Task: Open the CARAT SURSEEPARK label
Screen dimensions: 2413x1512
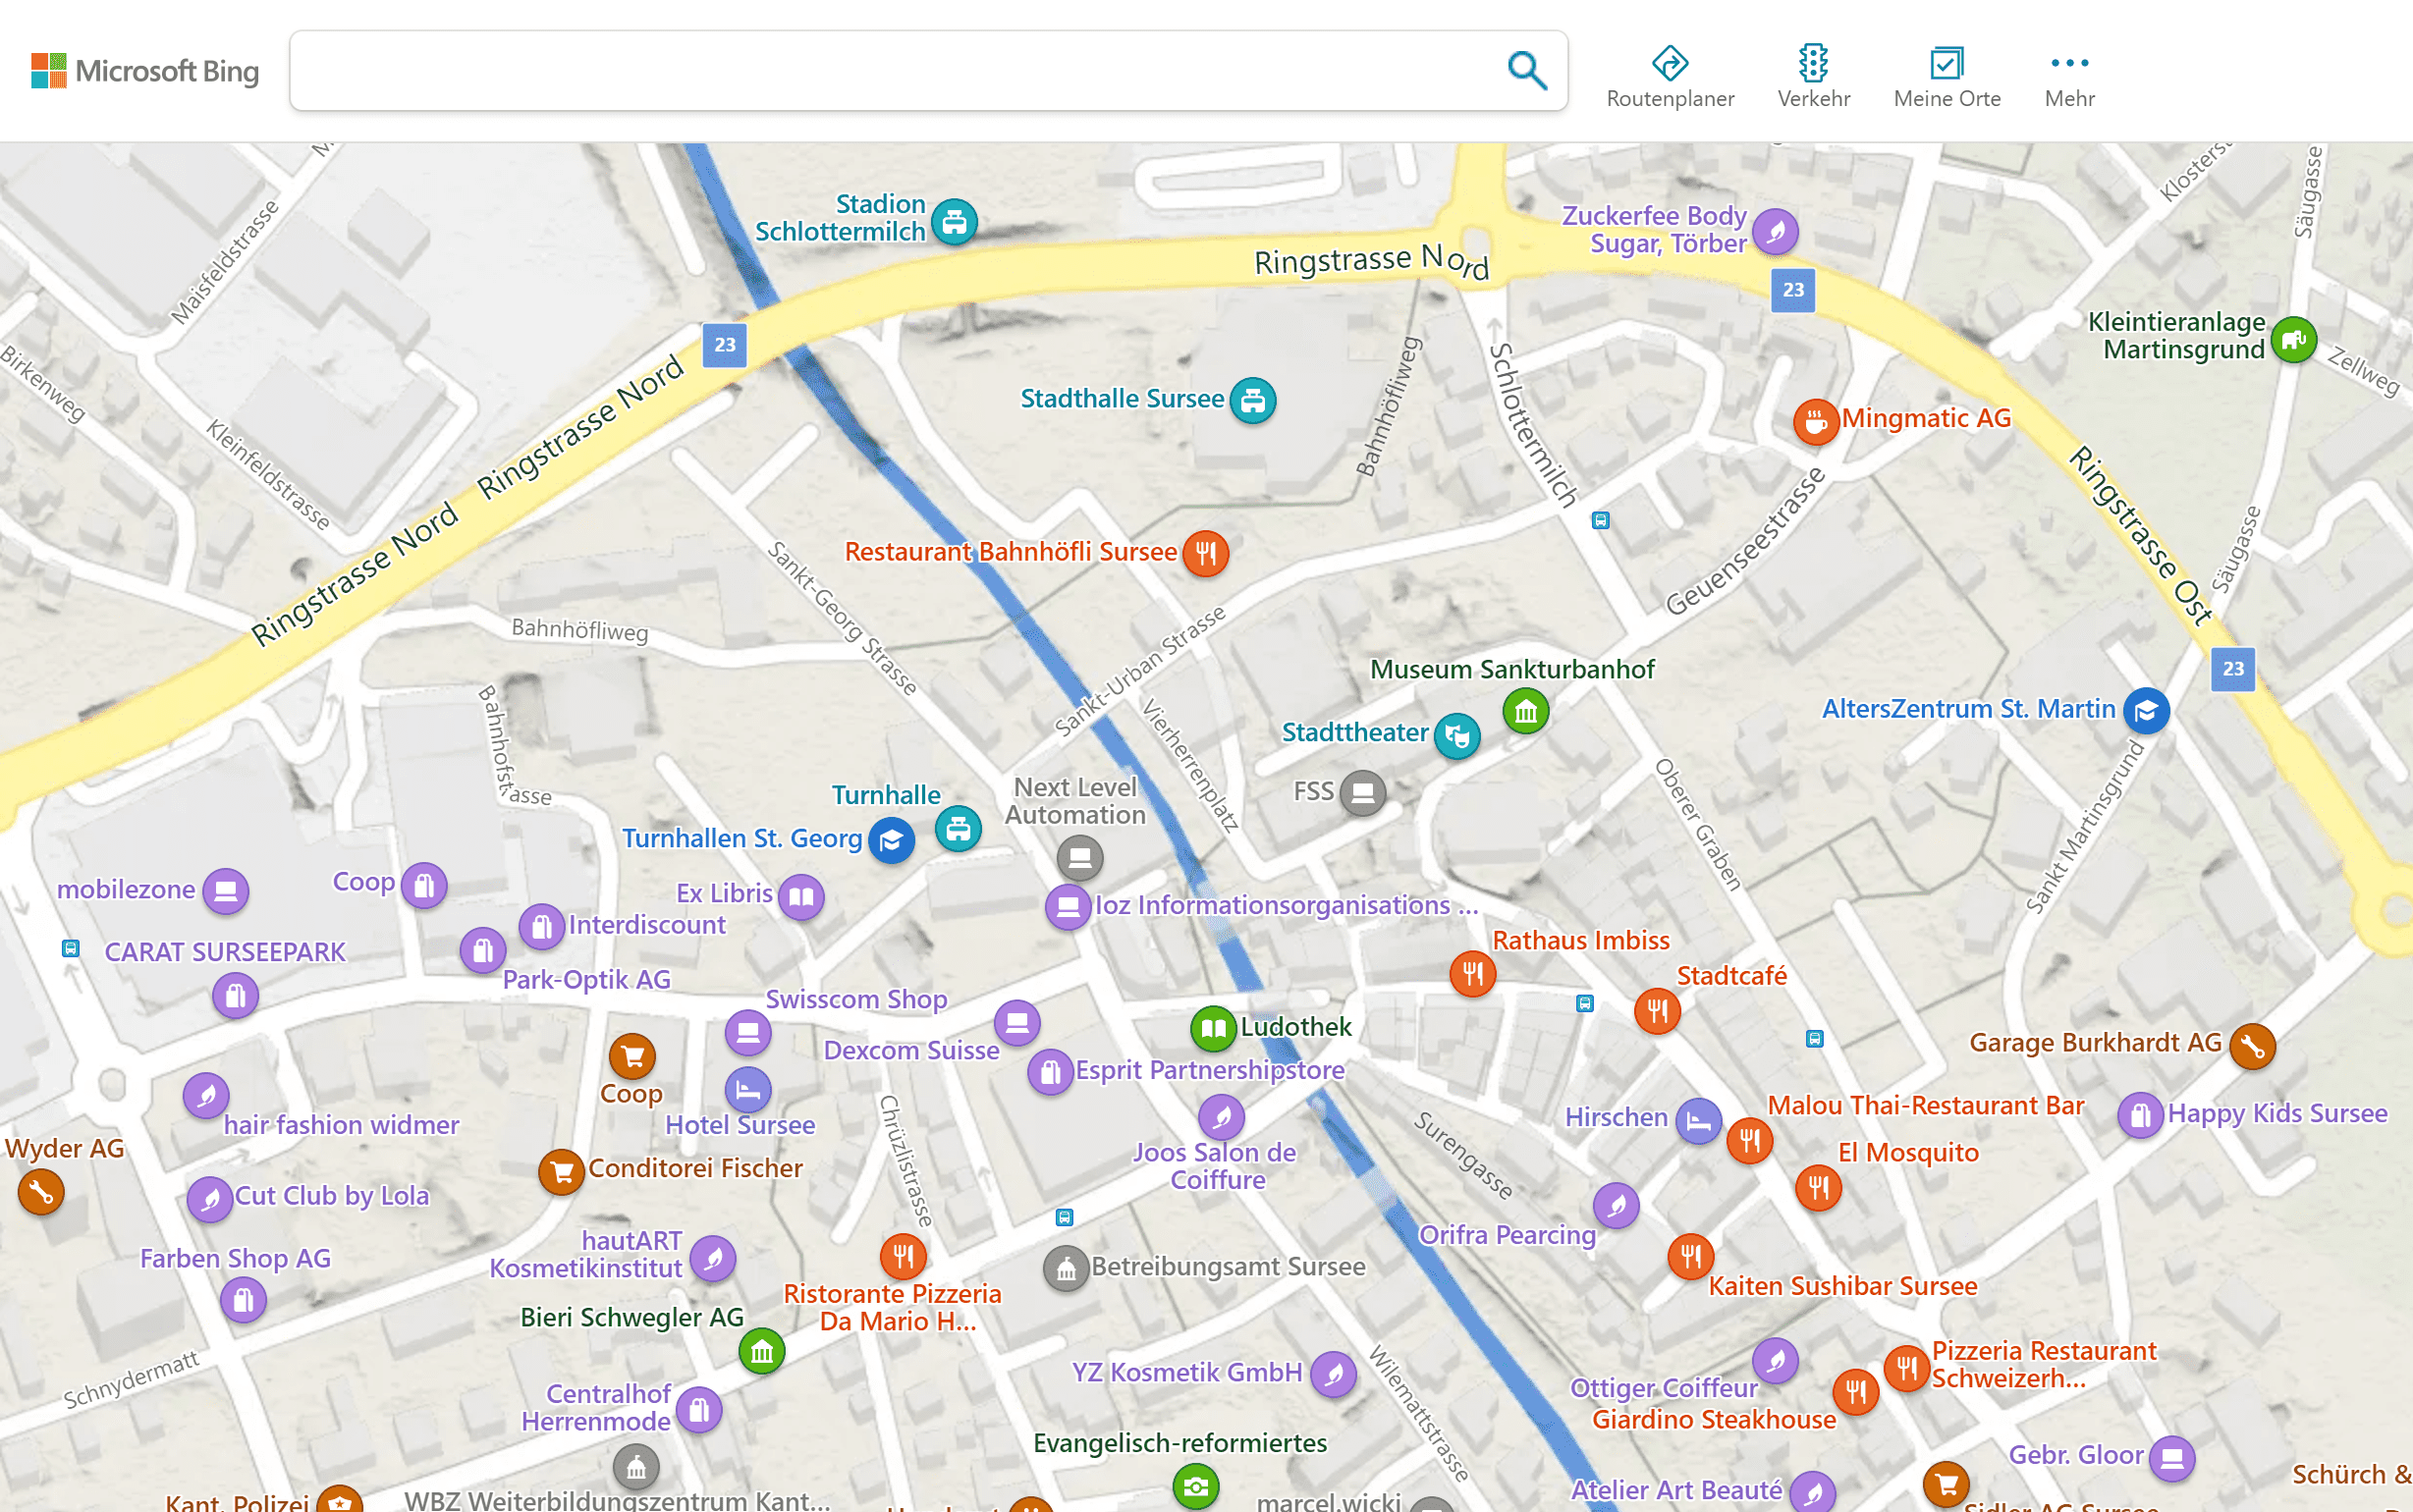Action: point(225,952)
